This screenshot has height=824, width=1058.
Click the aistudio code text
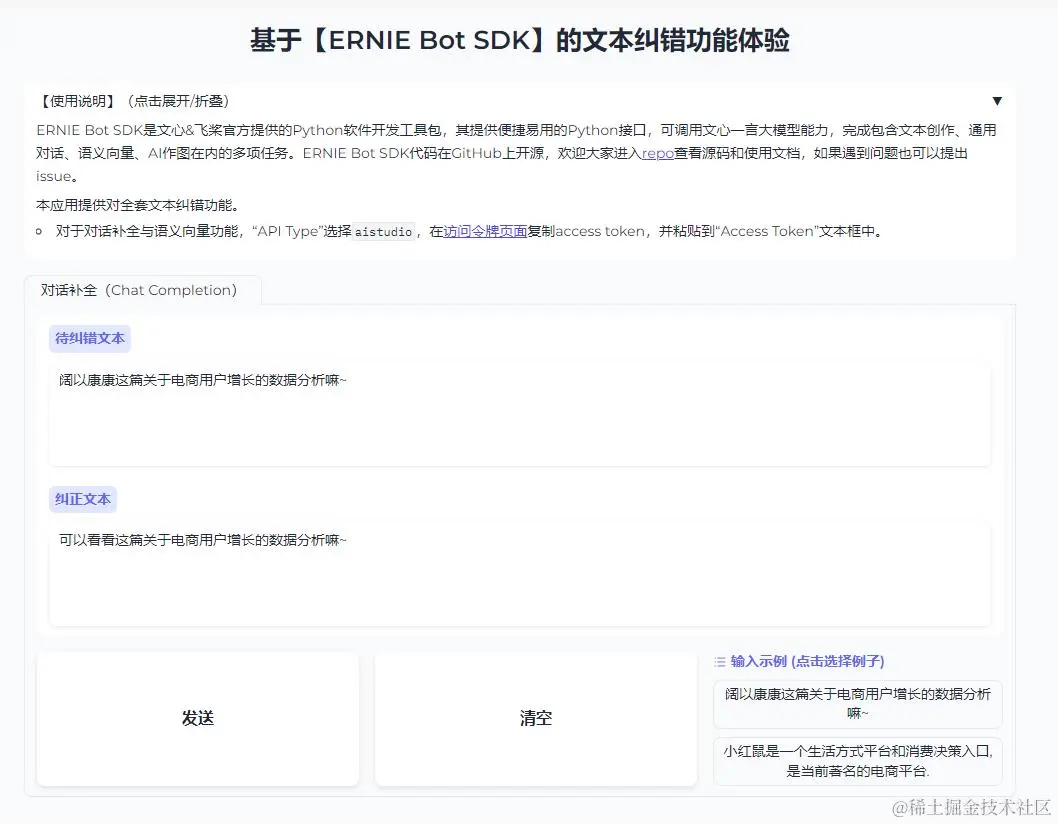383,231
